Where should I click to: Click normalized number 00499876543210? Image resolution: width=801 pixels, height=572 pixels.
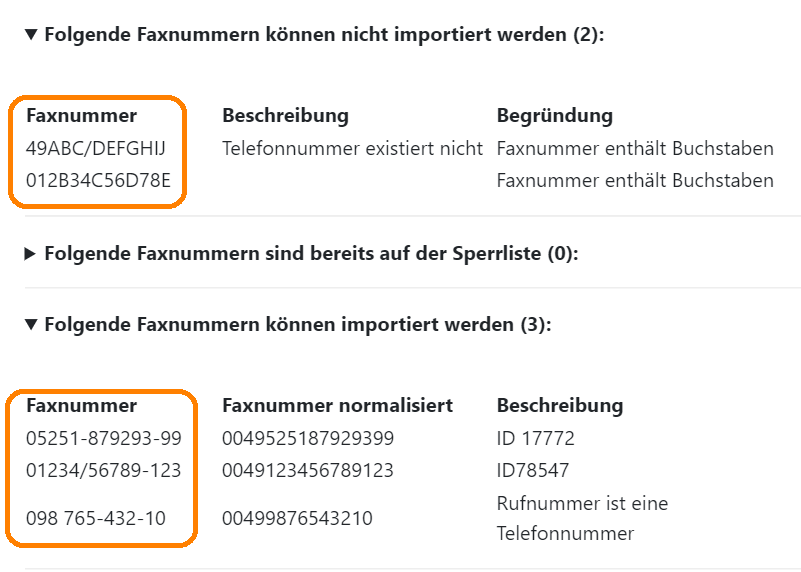(x=297, y=518)
